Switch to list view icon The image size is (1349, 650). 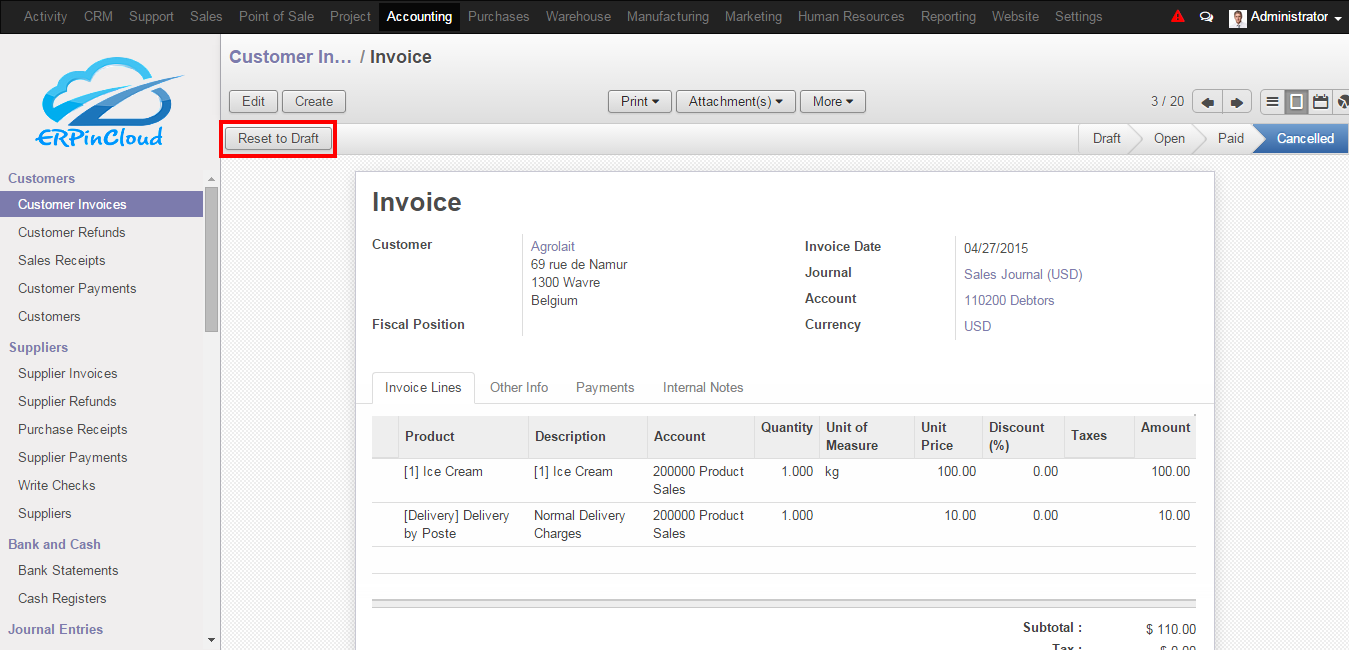pos(1272,102)
